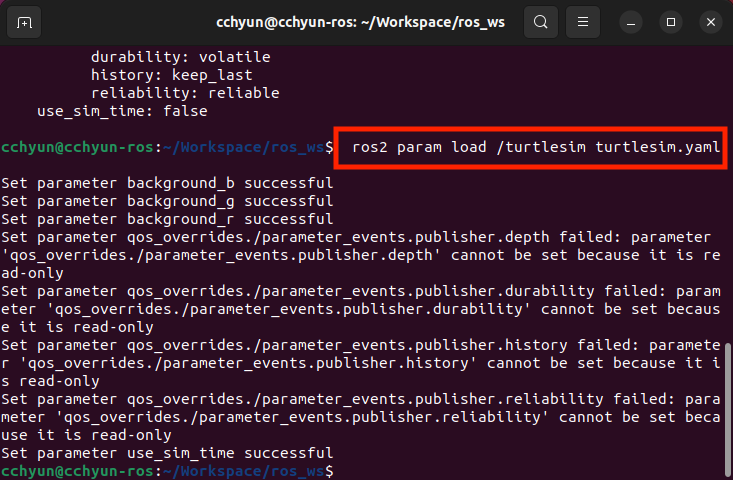The width and height of the screenshot is (733, 480).
Task: Minimize the terminal window
Action: click(631, 22)
